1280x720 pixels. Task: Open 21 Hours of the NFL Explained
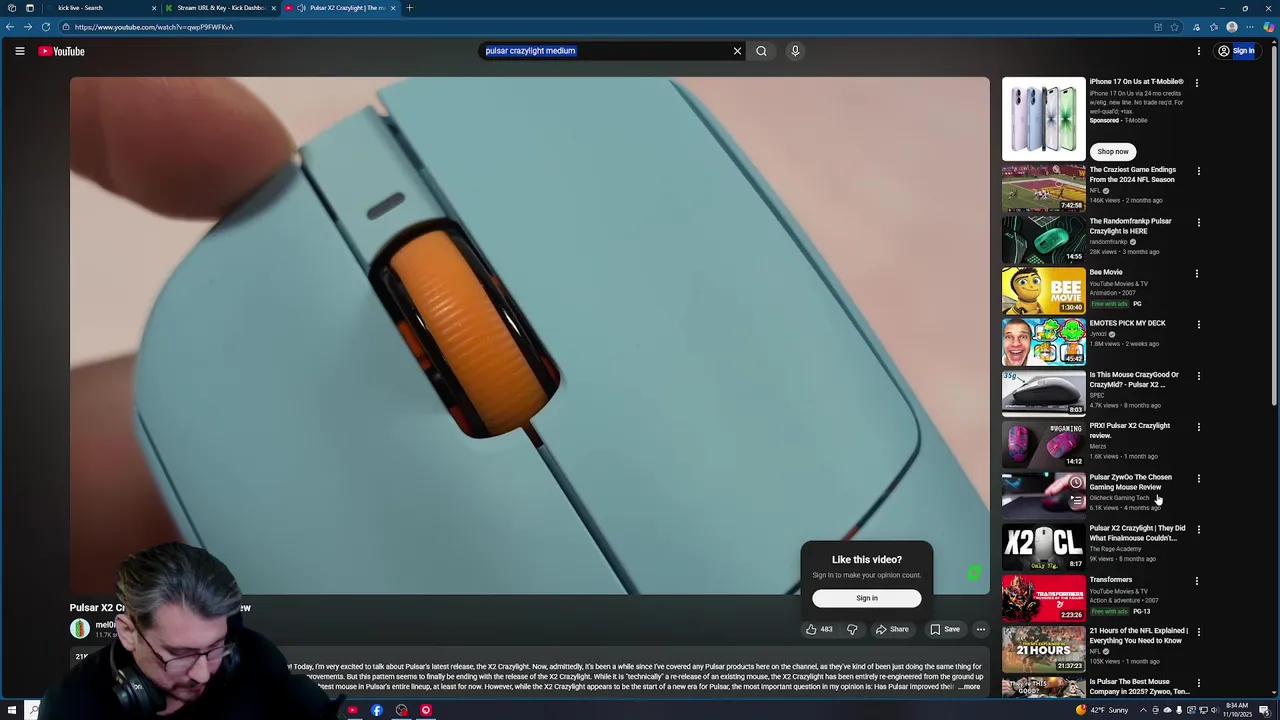1138,636
